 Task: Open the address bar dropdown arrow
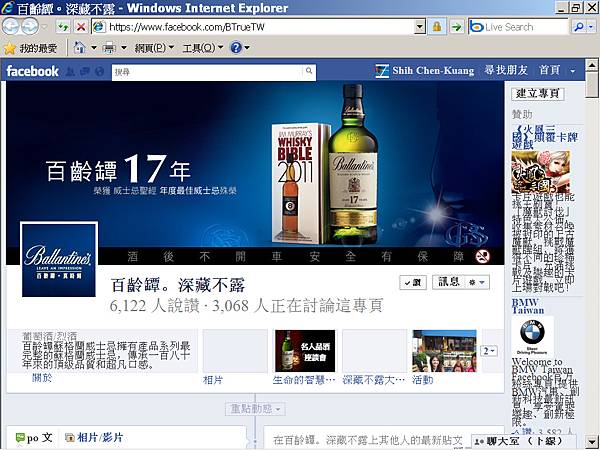(x=420, y=27)
